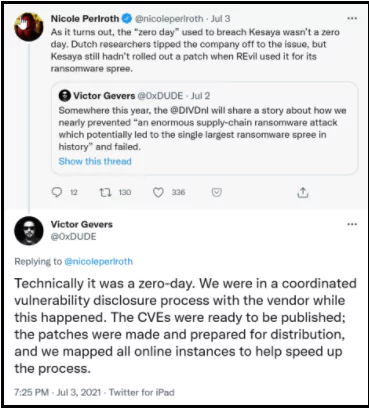The width and height of the screenshot is (369, 408).
Task: Open Victor Gevers' profile avatar in reply
Action: 29,231
